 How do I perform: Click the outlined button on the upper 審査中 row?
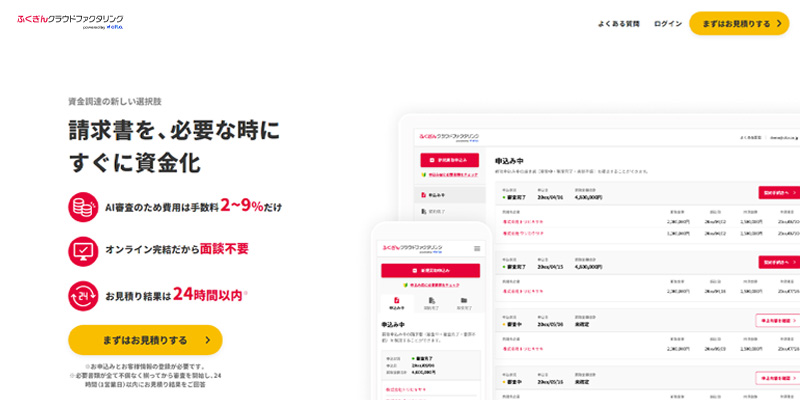pyautogui.click(x=778, y=320)
